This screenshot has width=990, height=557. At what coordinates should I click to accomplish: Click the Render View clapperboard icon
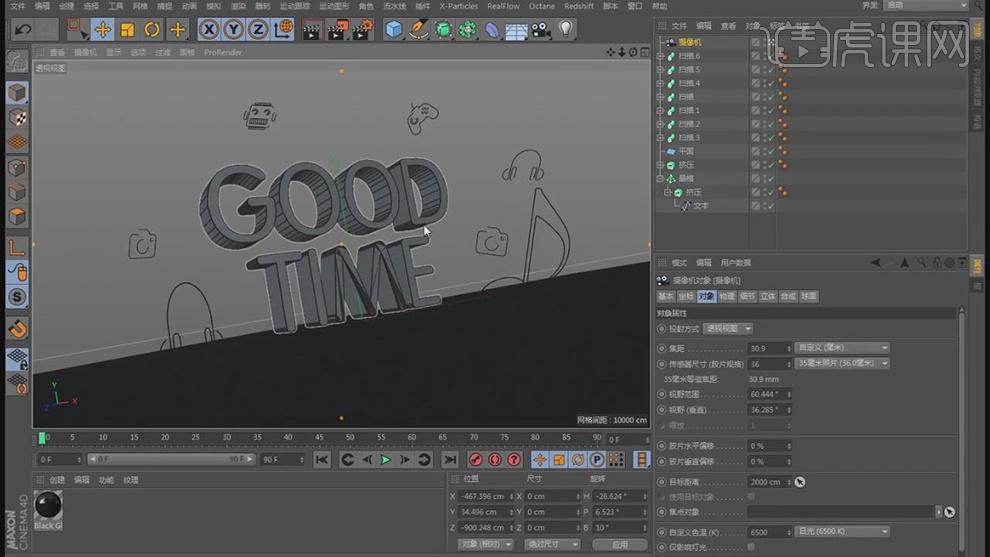tap(311, 30)
